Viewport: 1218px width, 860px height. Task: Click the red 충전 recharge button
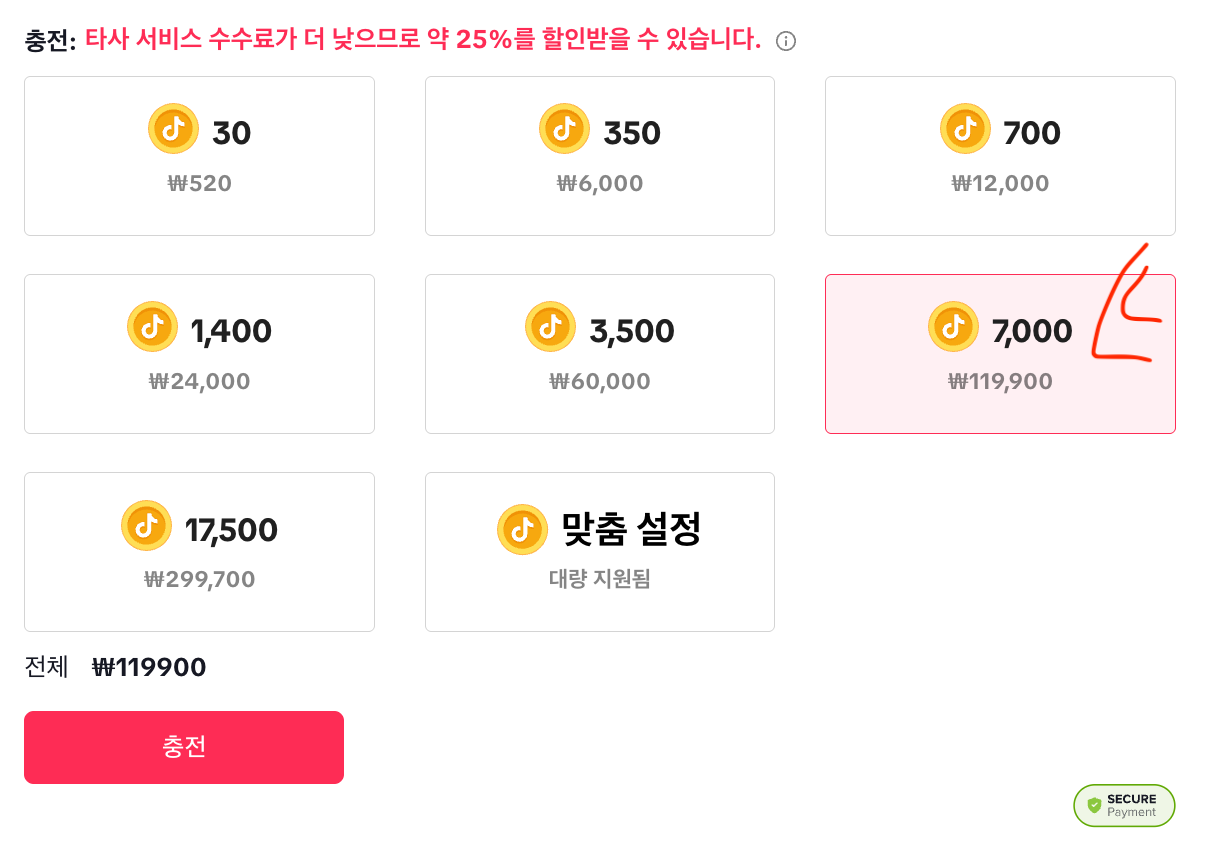[184, 747]
